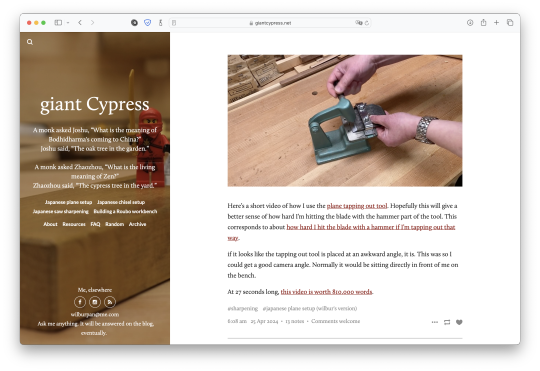Open the Safari downloads icon
540x371 pixels.
[470, 23]
